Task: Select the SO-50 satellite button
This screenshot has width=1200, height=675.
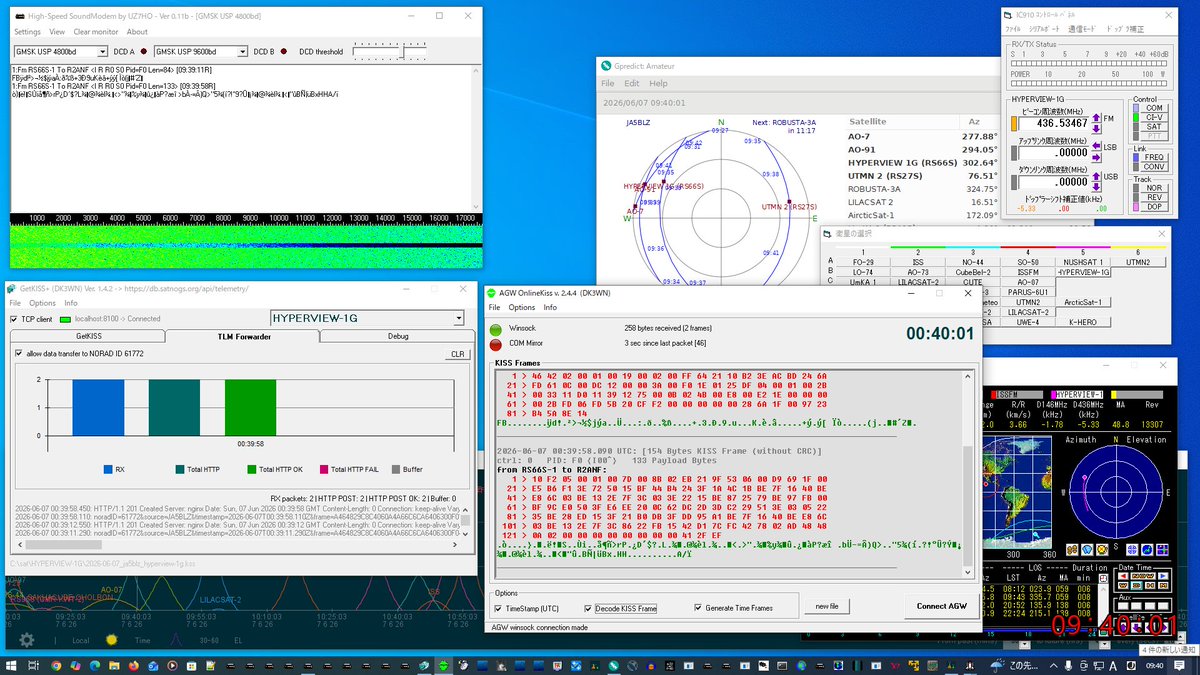Action: [x=1028, y=262]
